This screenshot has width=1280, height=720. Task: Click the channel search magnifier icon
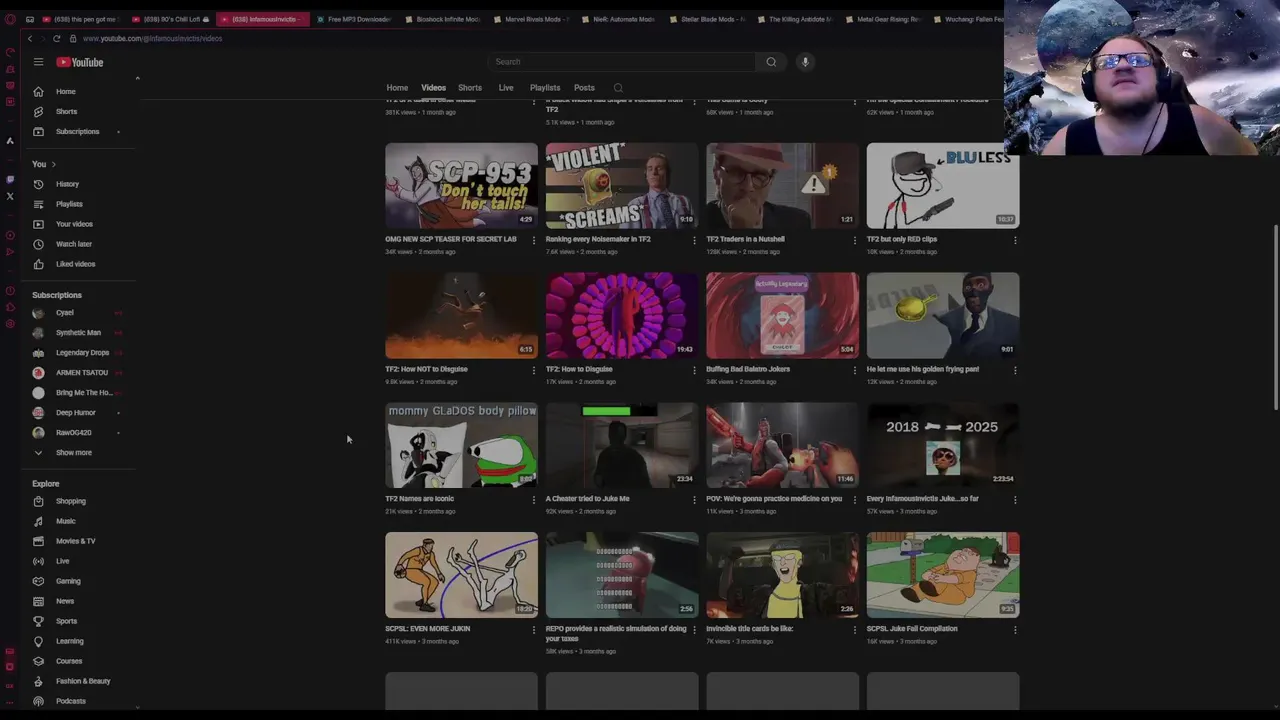(618, 88)
